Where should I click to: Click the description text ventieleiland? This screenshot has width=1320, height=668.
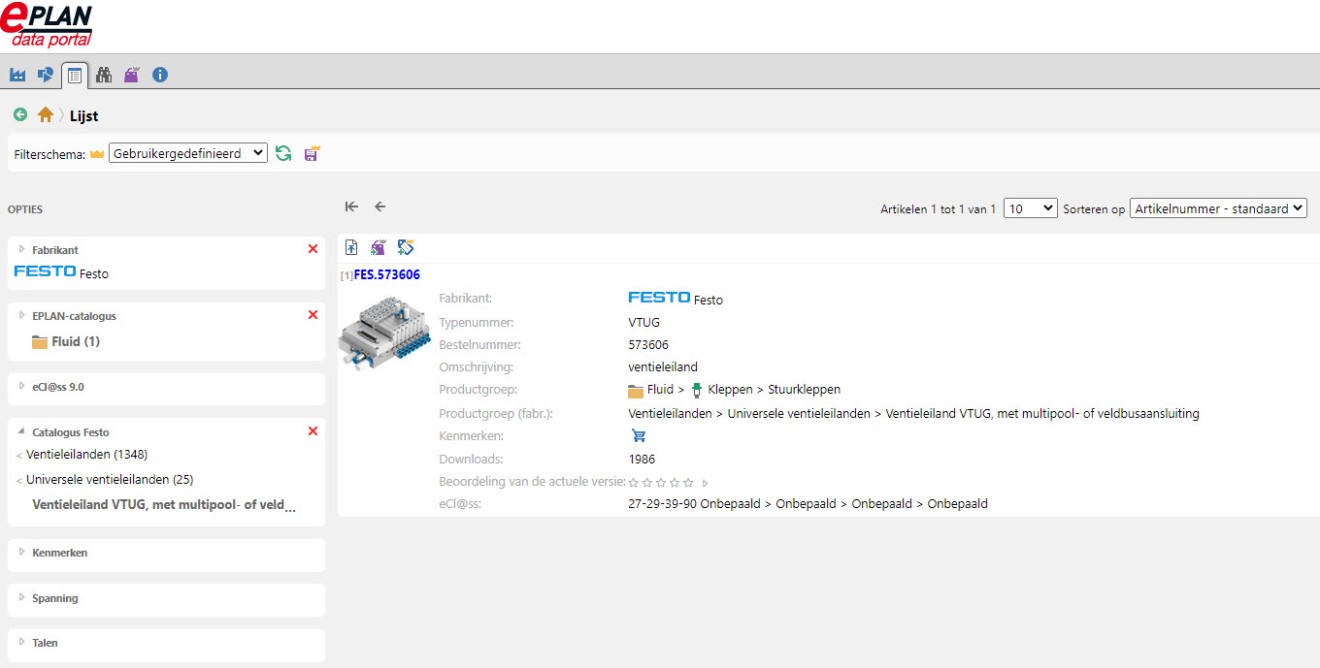[x=663, y=367]
